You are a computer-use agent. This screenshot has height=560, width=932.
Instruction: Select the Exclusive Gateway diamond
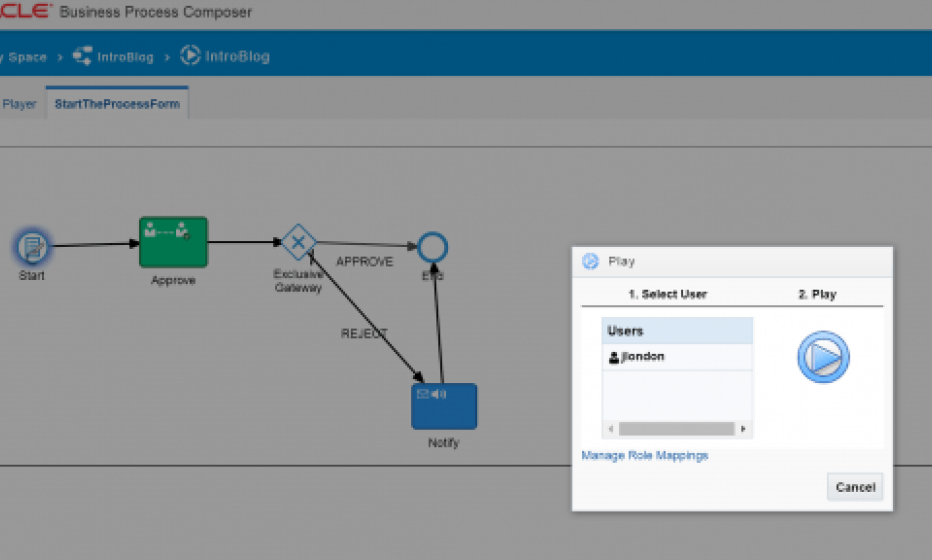(298, 242)
